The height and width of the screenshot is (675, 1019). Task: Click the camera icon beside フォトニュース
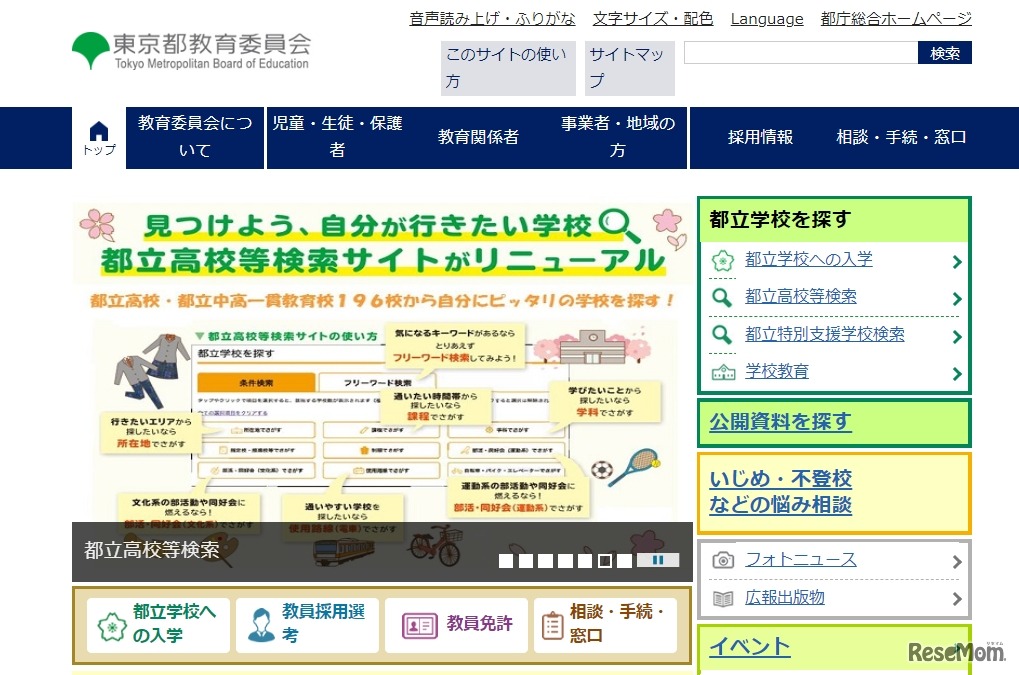723,560
